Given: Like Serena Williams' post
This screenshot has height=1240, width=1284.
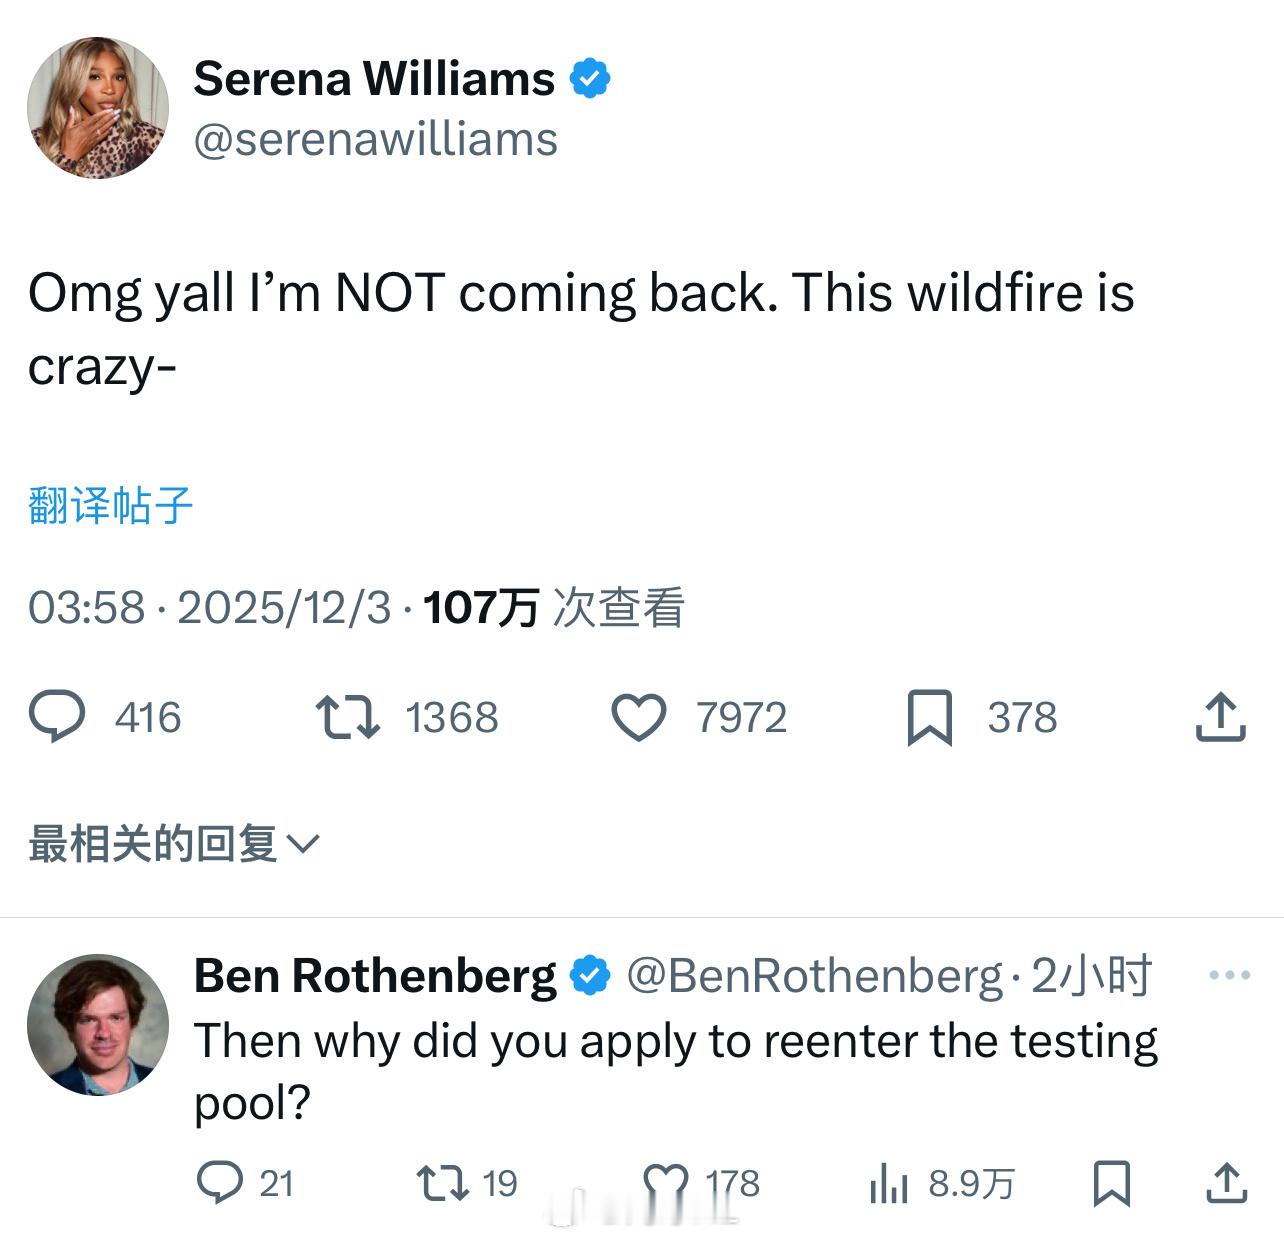Looking at the screenshot, I should 638,717.
